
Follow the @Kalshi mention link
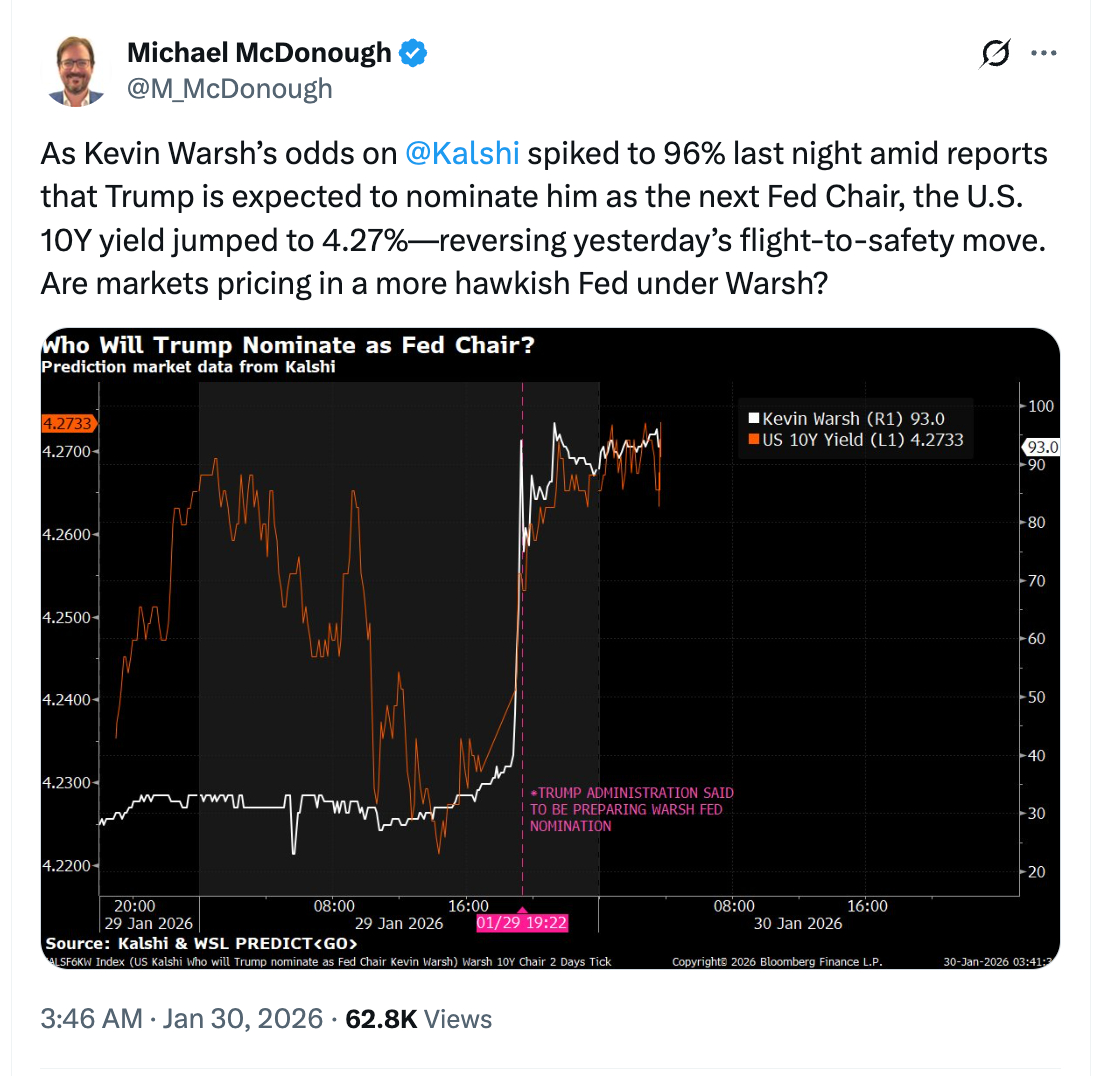coord(462,154)
